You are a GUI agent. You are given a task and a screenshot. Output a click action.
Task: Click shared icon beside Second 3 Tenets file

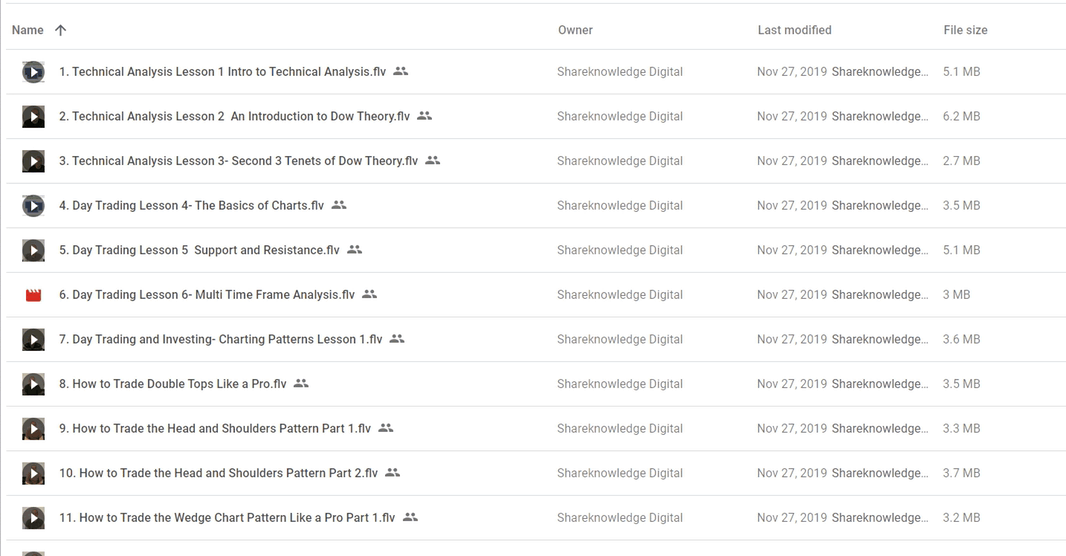coord(432,160)
